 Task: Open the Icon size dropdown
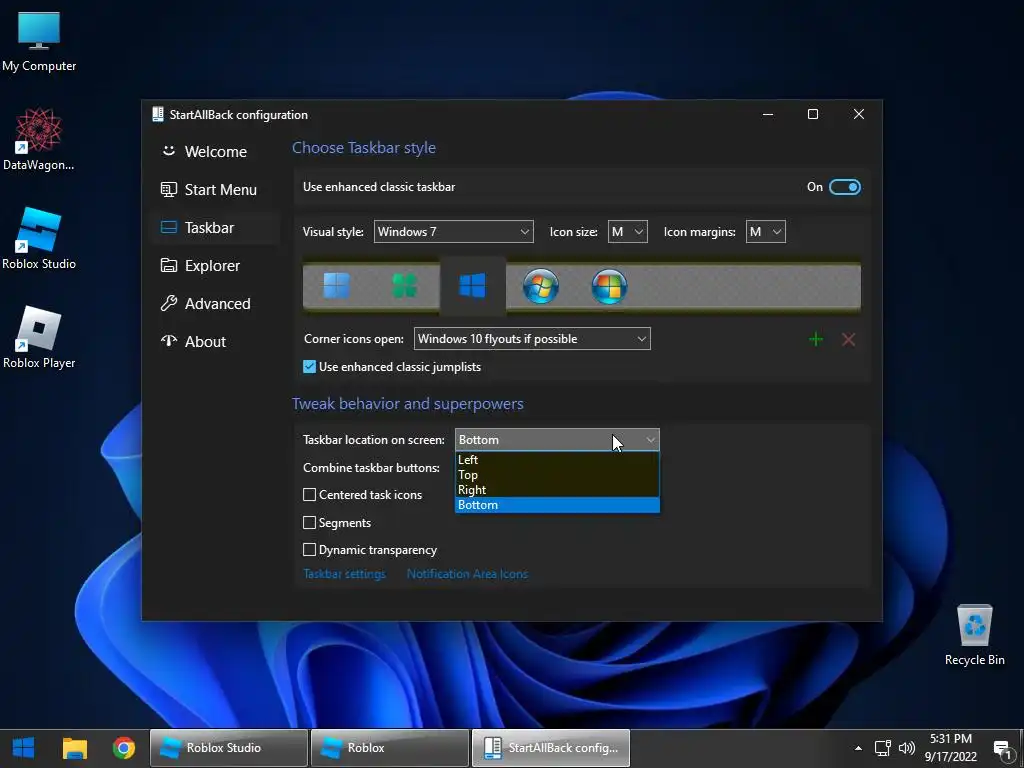628,232
